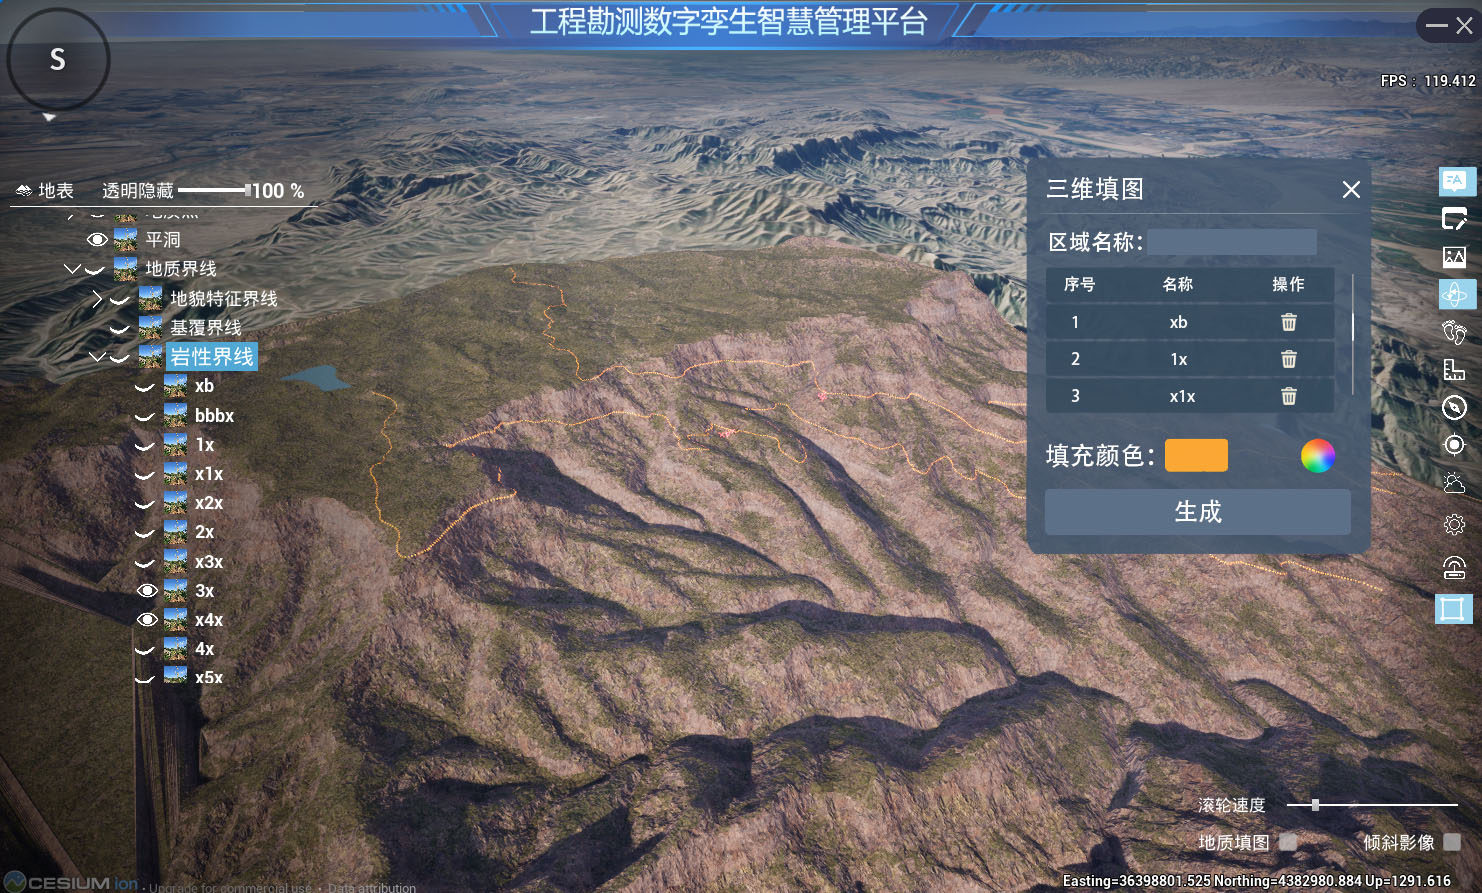Enable the 倾斜影像 checkbox
1482x893 pixels.
tap(1452, 842)
